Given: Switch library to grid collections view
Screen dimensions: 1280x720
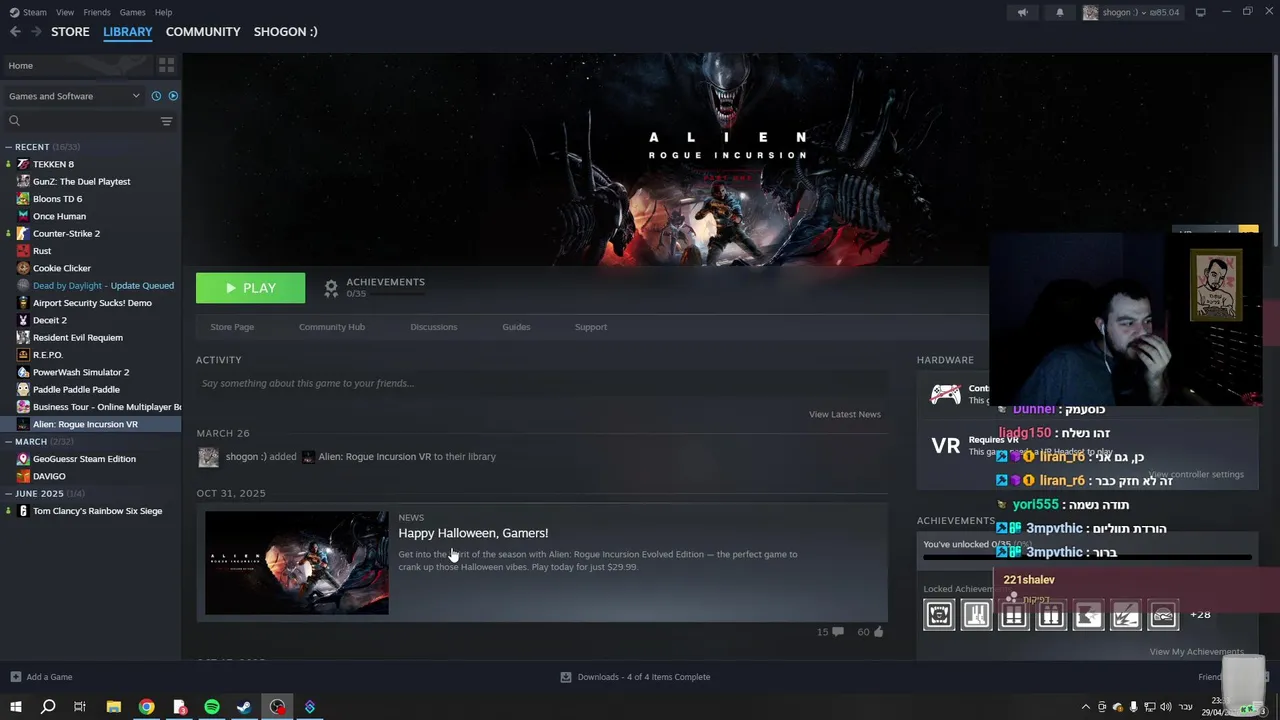Looking at the screenshot, I should coord(166,65).
